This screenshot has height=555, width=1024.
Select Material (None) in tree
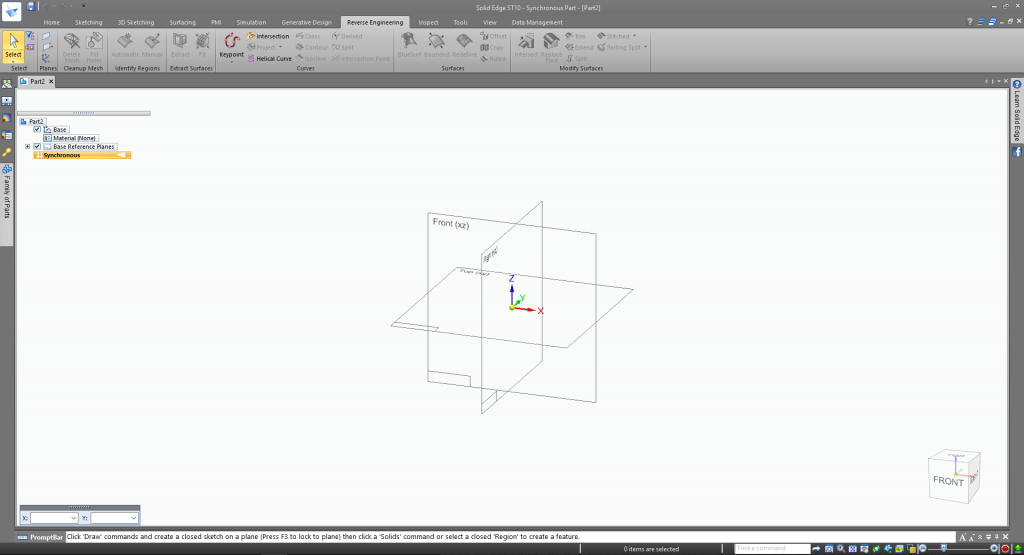71,138
